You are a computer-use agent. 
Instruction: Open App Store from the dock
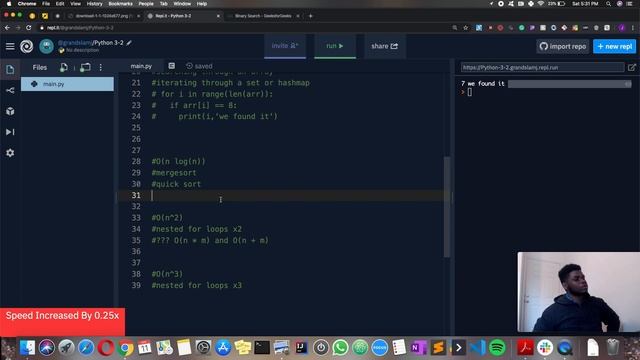pos(223,348)
